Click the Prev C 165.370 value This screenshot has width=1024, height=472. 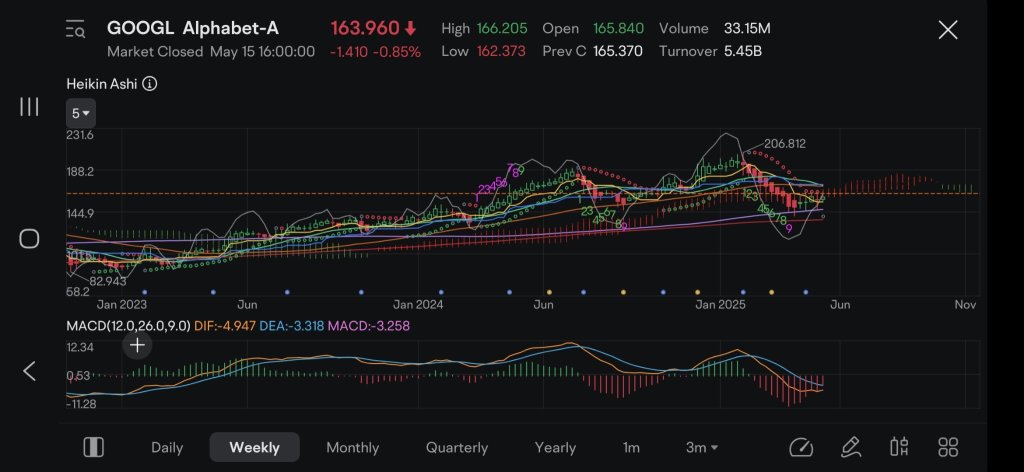tap(618, 52)
